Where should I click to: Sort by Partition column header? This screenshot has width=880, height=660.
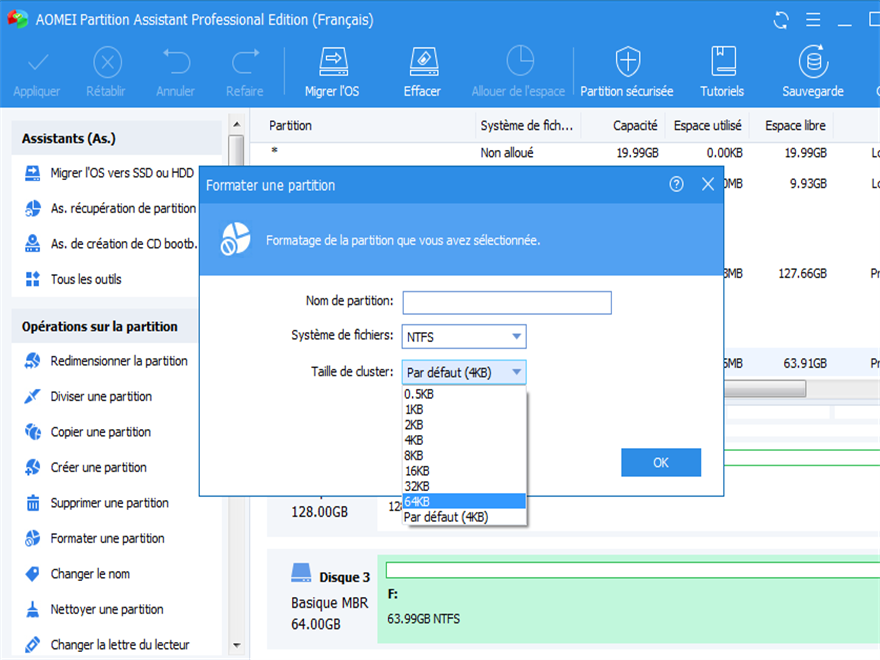pos(364,126)
